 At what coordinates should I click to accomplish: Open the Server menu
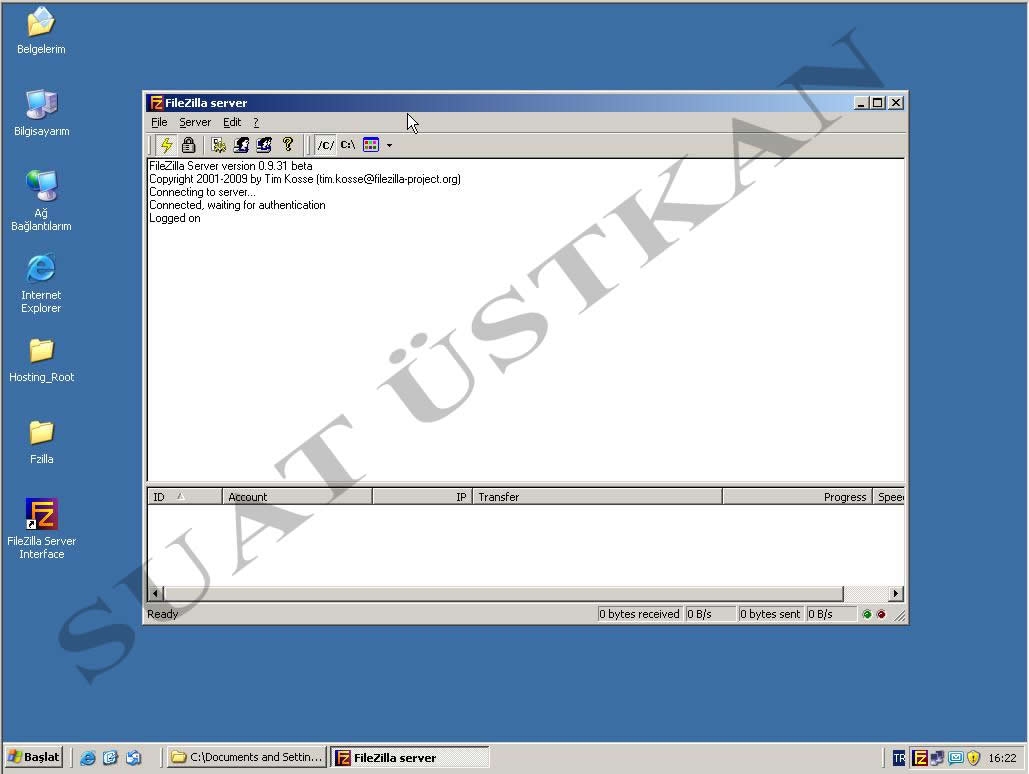(x=195, y=122)
